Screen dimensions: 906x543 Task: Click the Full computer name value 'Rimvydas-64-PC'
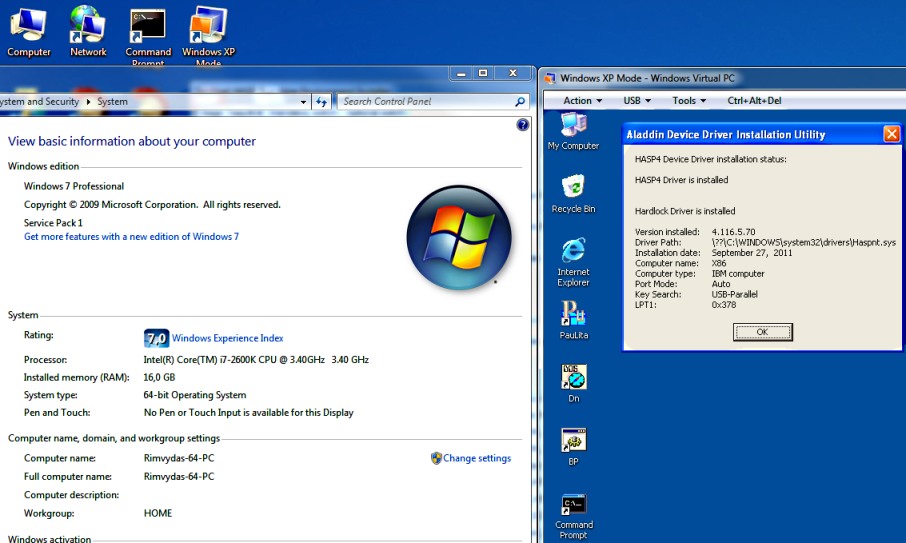click(x=179, y=477)
